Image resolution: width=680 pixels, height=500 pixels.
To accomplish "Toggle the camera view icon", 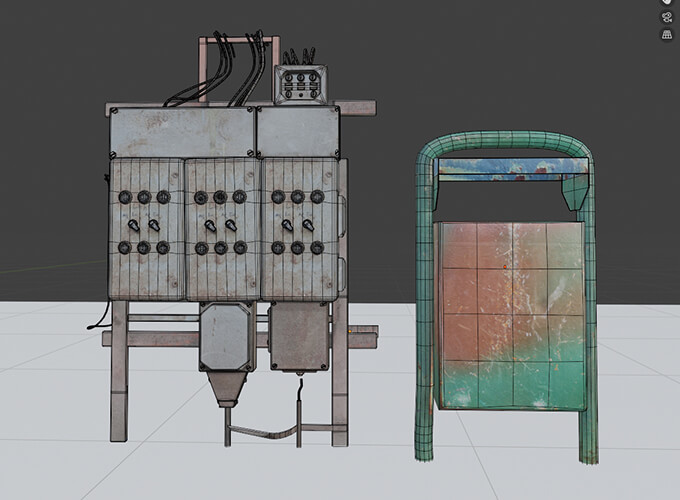I will point(668,18).
